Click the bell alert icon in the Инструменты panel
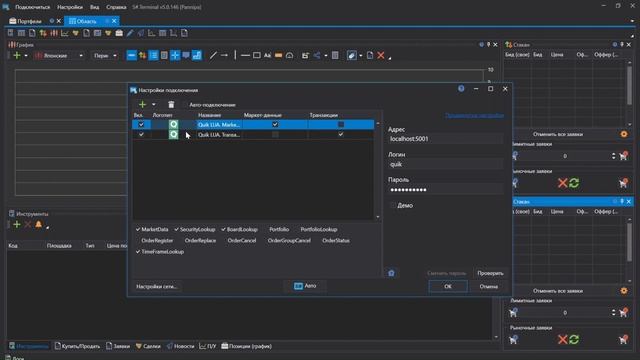This screenshot has height=360, width=640. pos(38,224)
